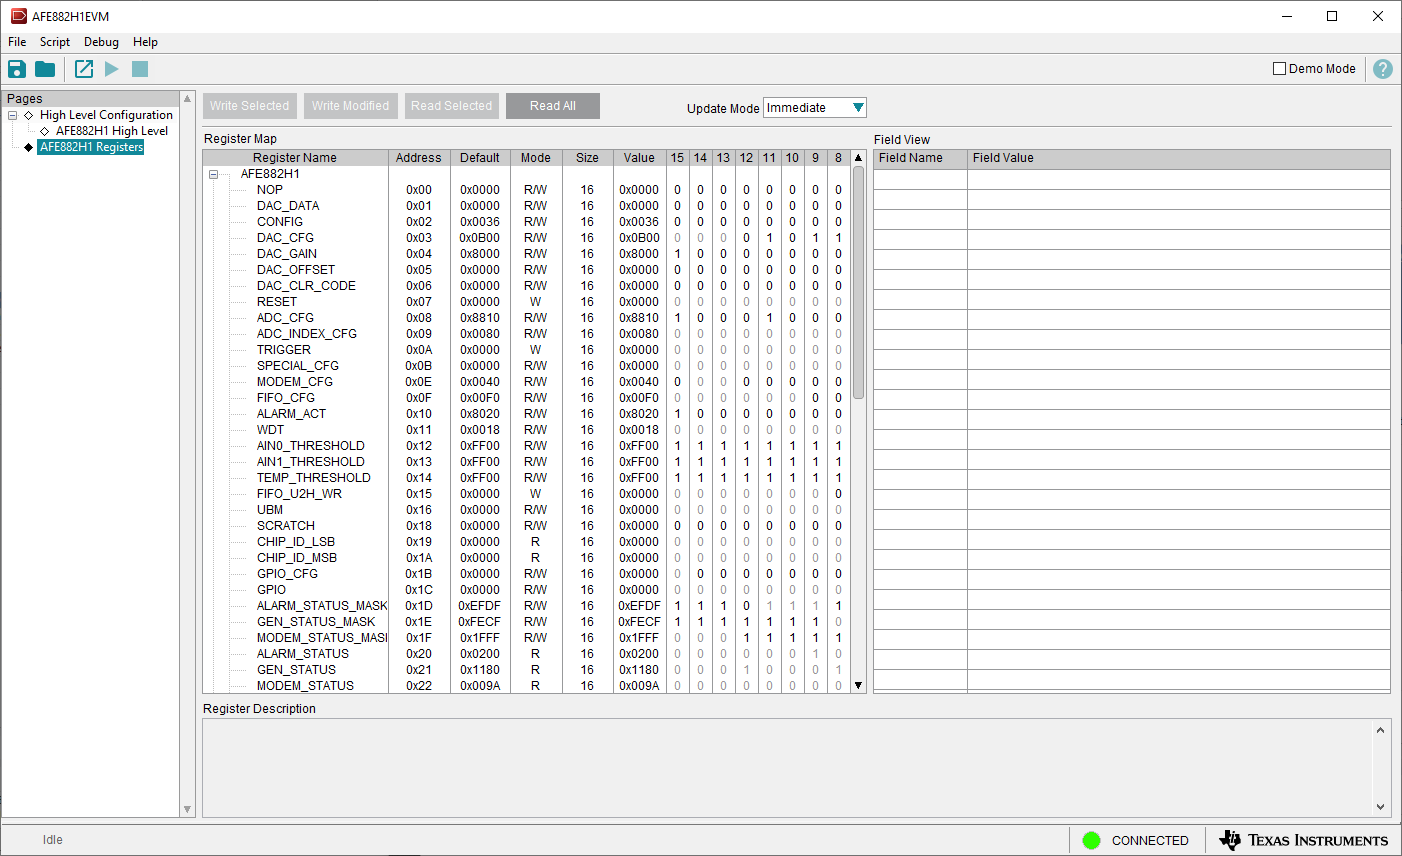The width and height of the screenshot is (1402, 856).
Task: Select the TEMP_THRESHOLD register
Action: tap(314, 478)
